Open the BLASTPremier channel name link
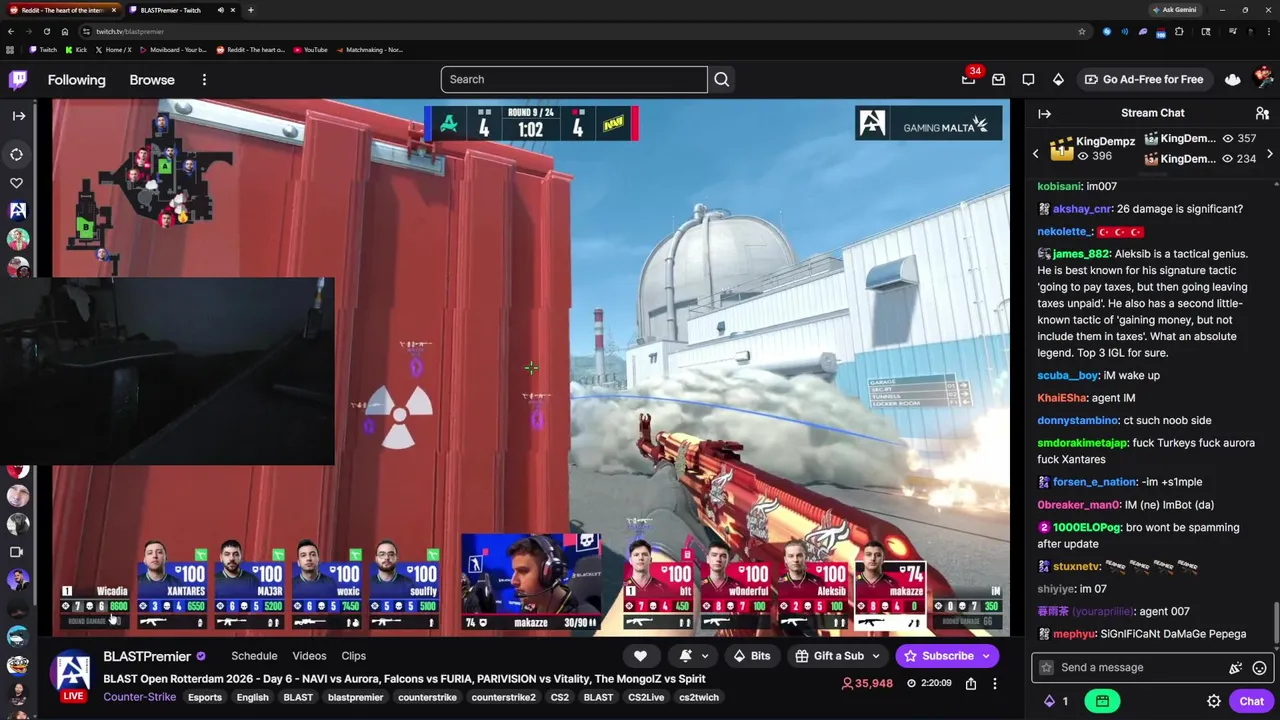1280x720 pixels. click(x=147, y=656)
